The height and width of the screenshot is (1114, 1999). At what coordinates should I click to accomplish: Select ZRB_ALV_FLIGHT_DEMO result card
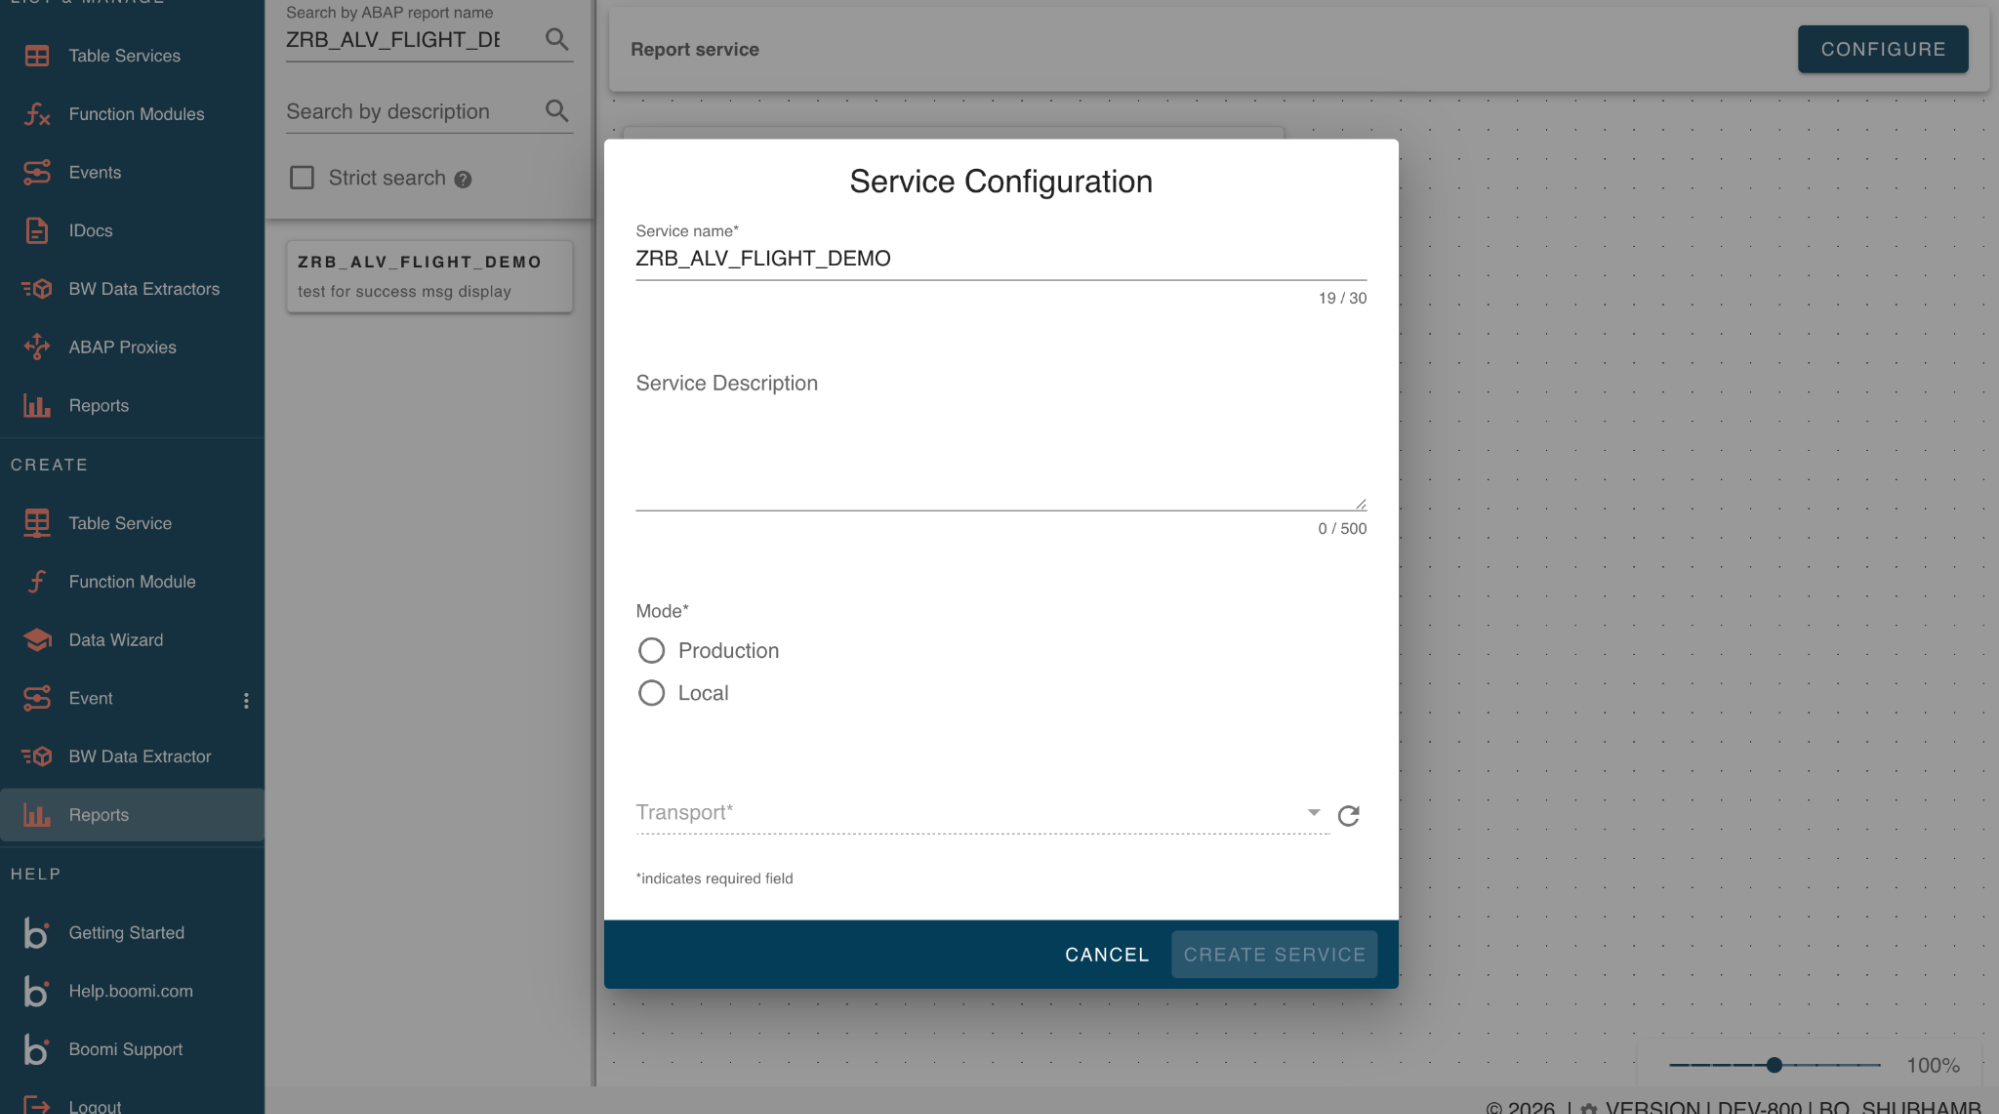click(x=430, y=276)
